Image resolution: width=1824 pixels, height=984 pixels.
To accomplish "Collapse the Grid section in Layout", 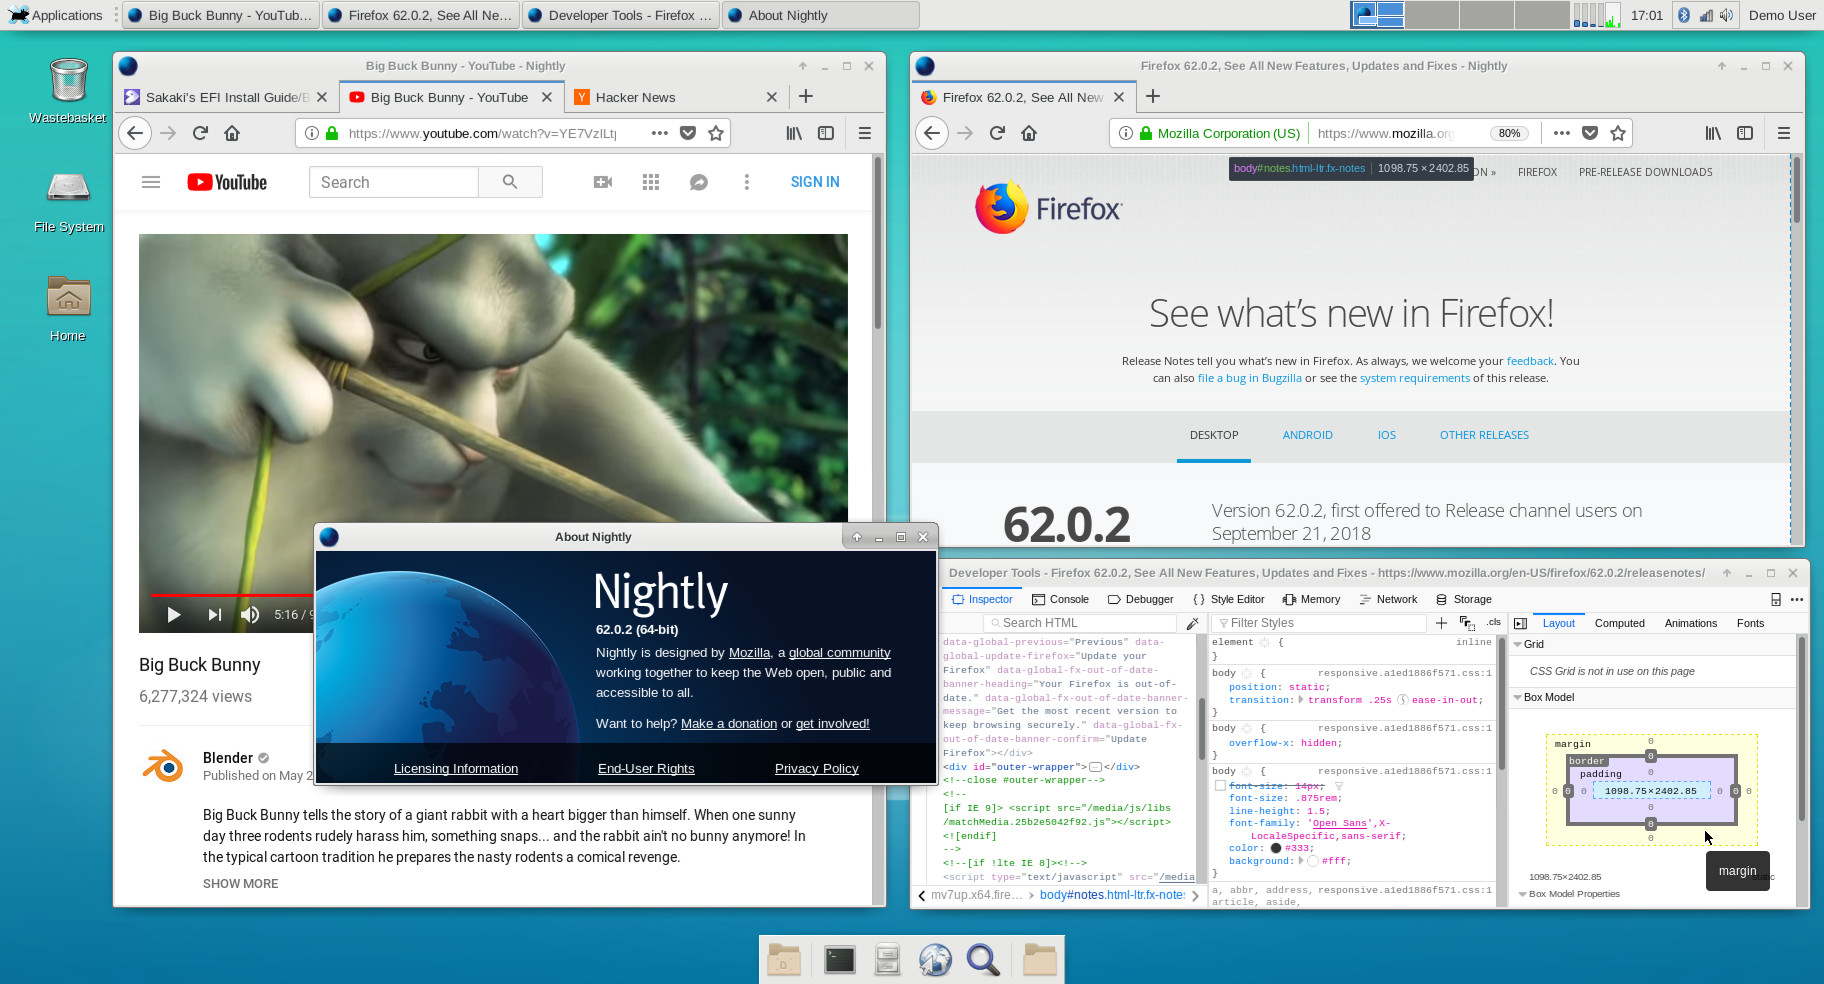I will click(1518, 644).
